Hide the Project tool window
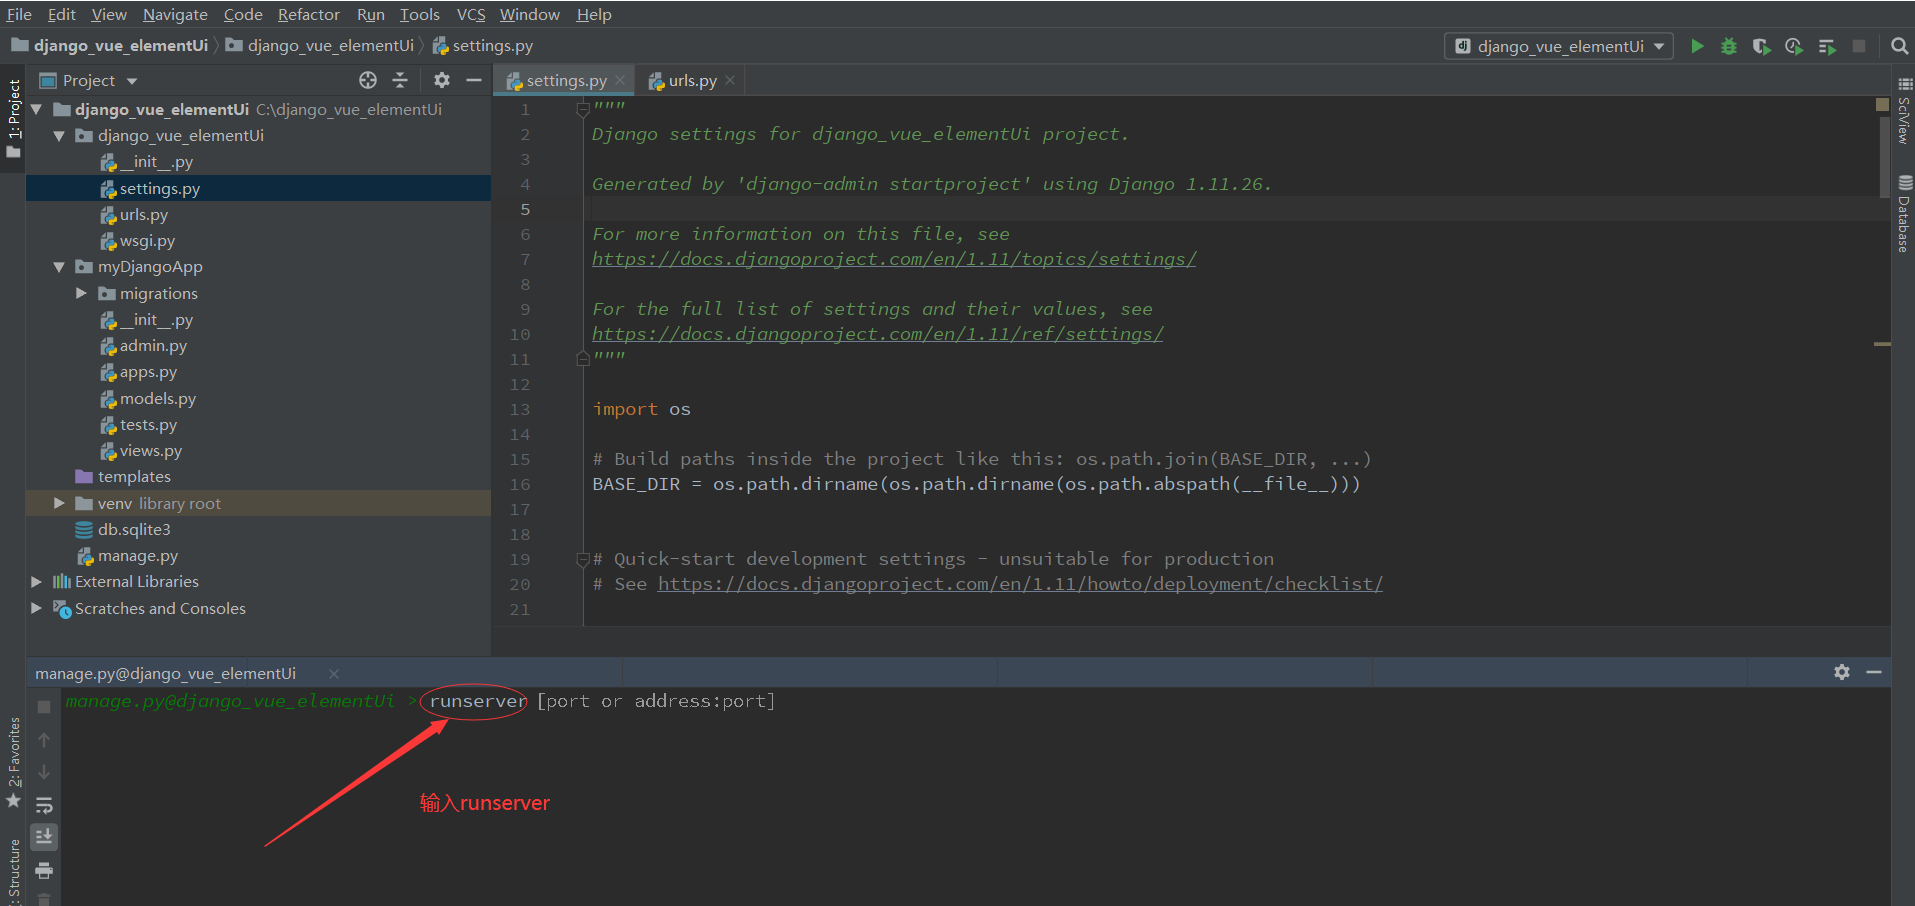 [x=474, y=80]
